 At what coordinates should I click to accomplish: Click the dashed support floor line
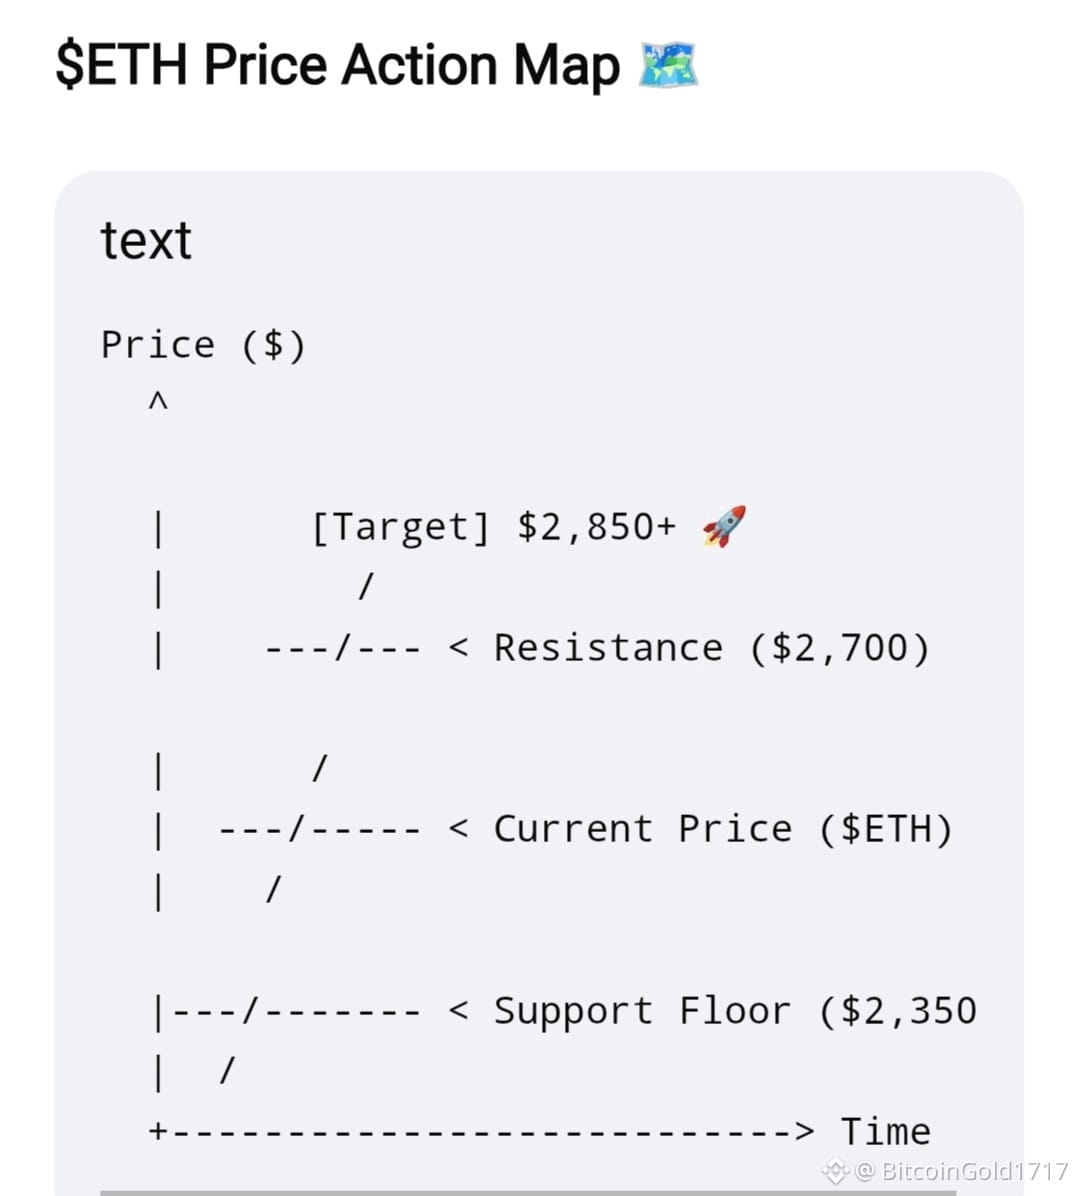[x=297, y=1011]
